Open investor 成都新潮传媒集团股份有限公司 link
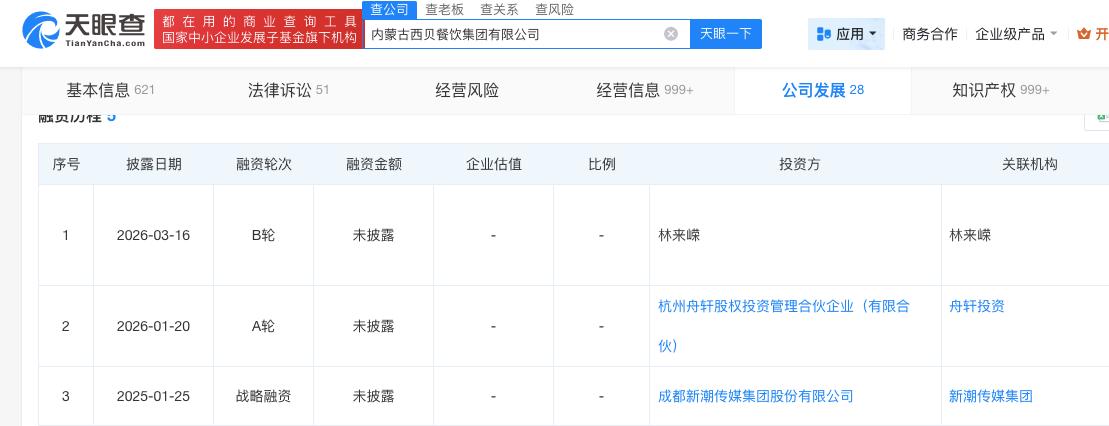 [755, 396]
